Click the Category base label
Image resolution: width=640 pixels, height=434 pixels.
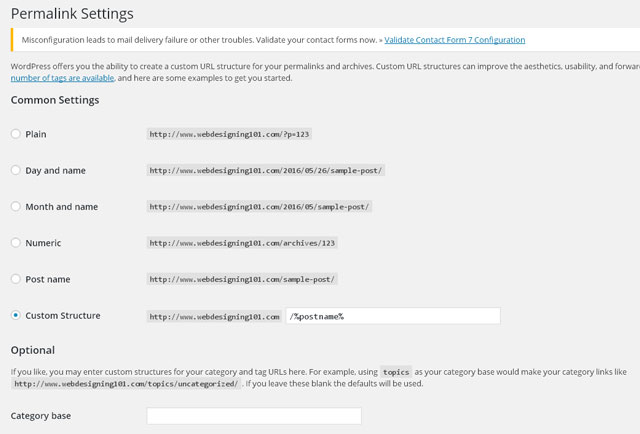[41, 416]
